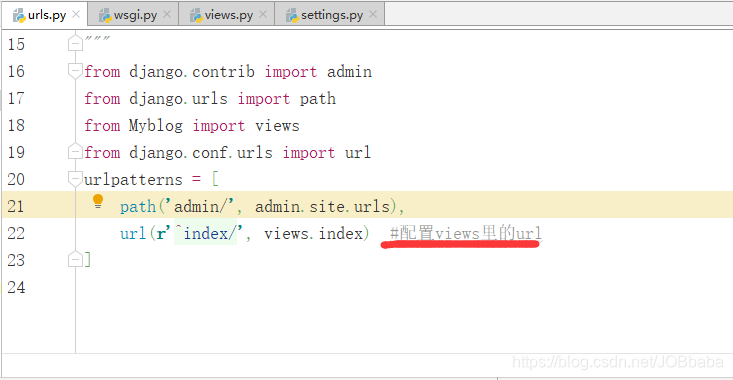The width and height of the screenshot is (733, 380).
Task: Click 'Myblog' on line 18
Action: point(156,125)
